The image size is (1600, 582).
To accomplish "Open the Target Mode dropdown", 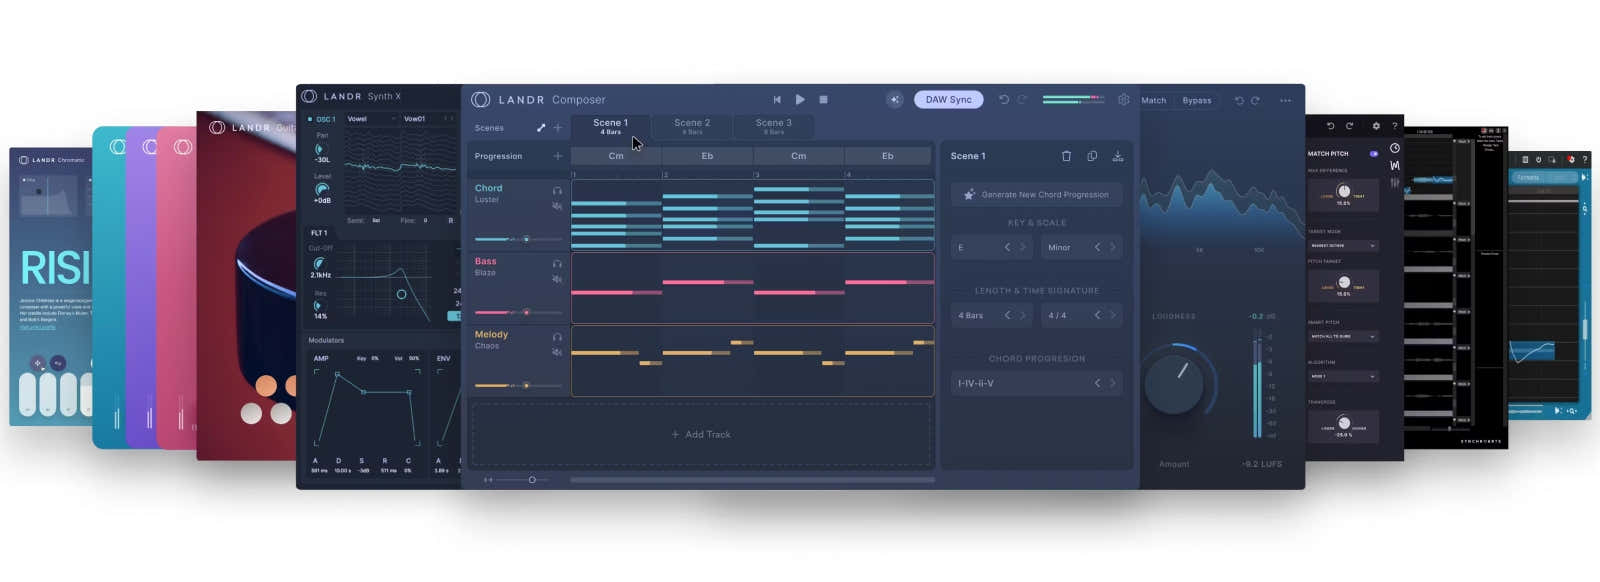I will pos(1343,246).
